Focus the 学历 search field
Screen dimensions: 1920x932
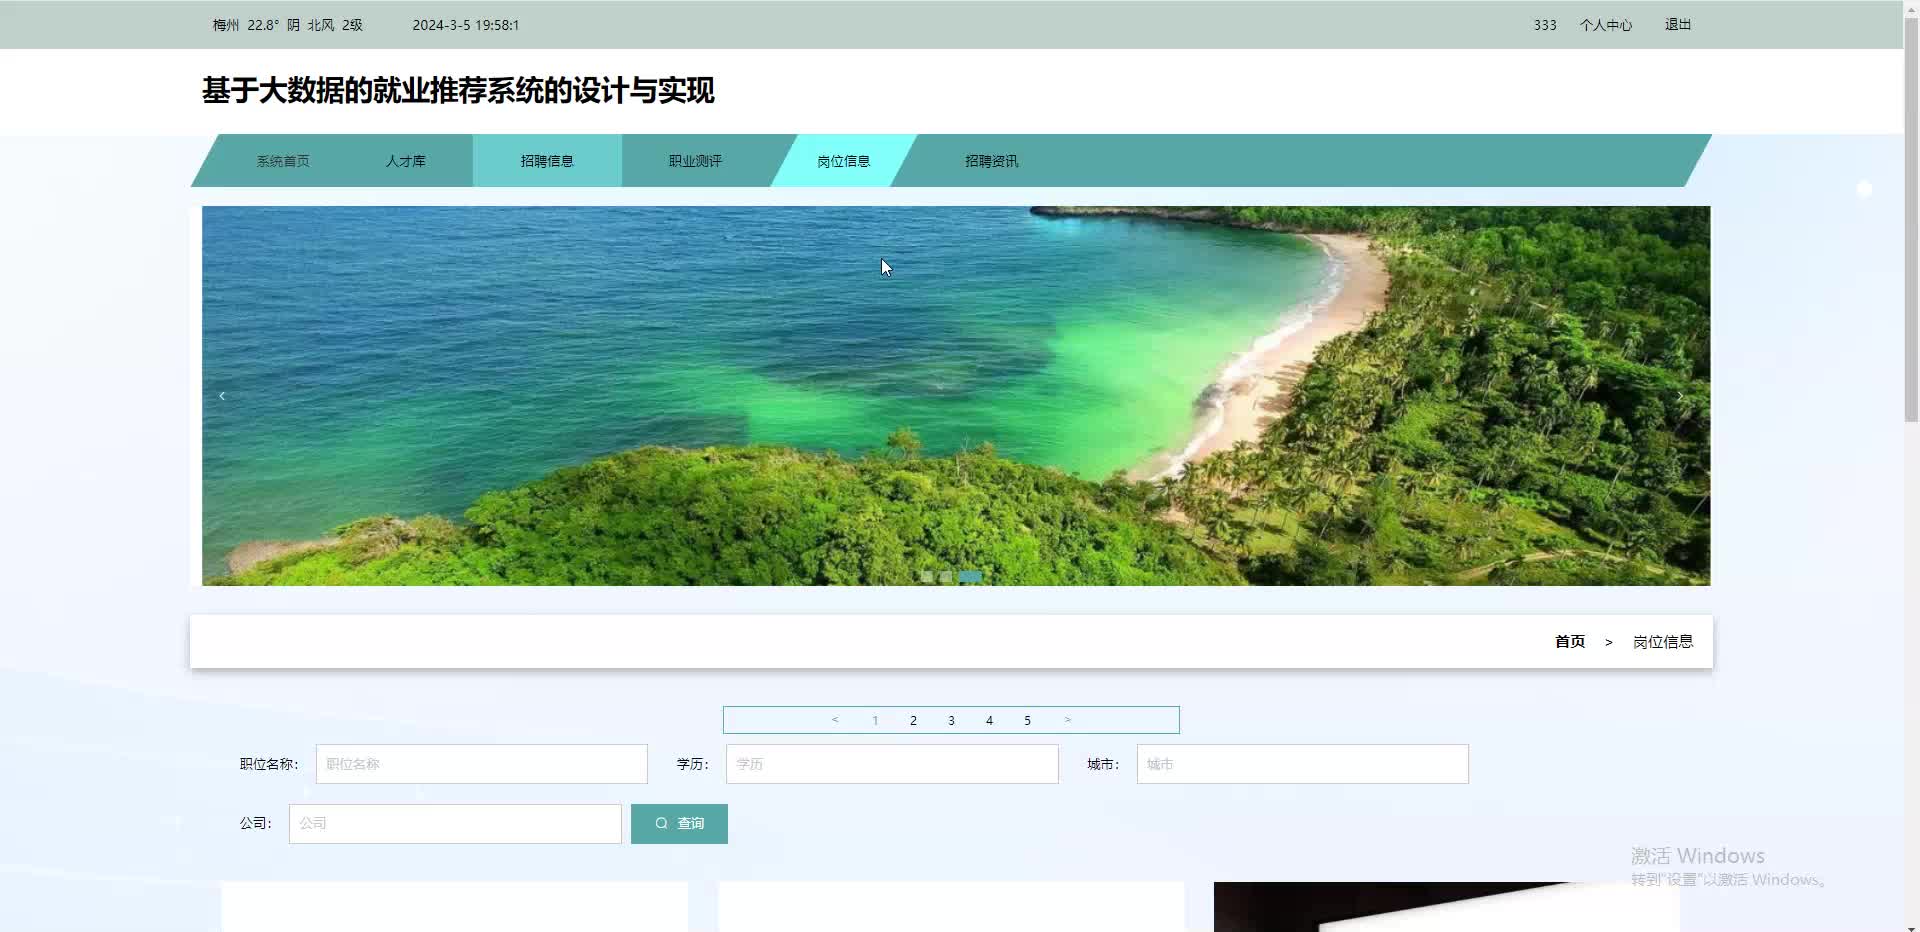892,764
